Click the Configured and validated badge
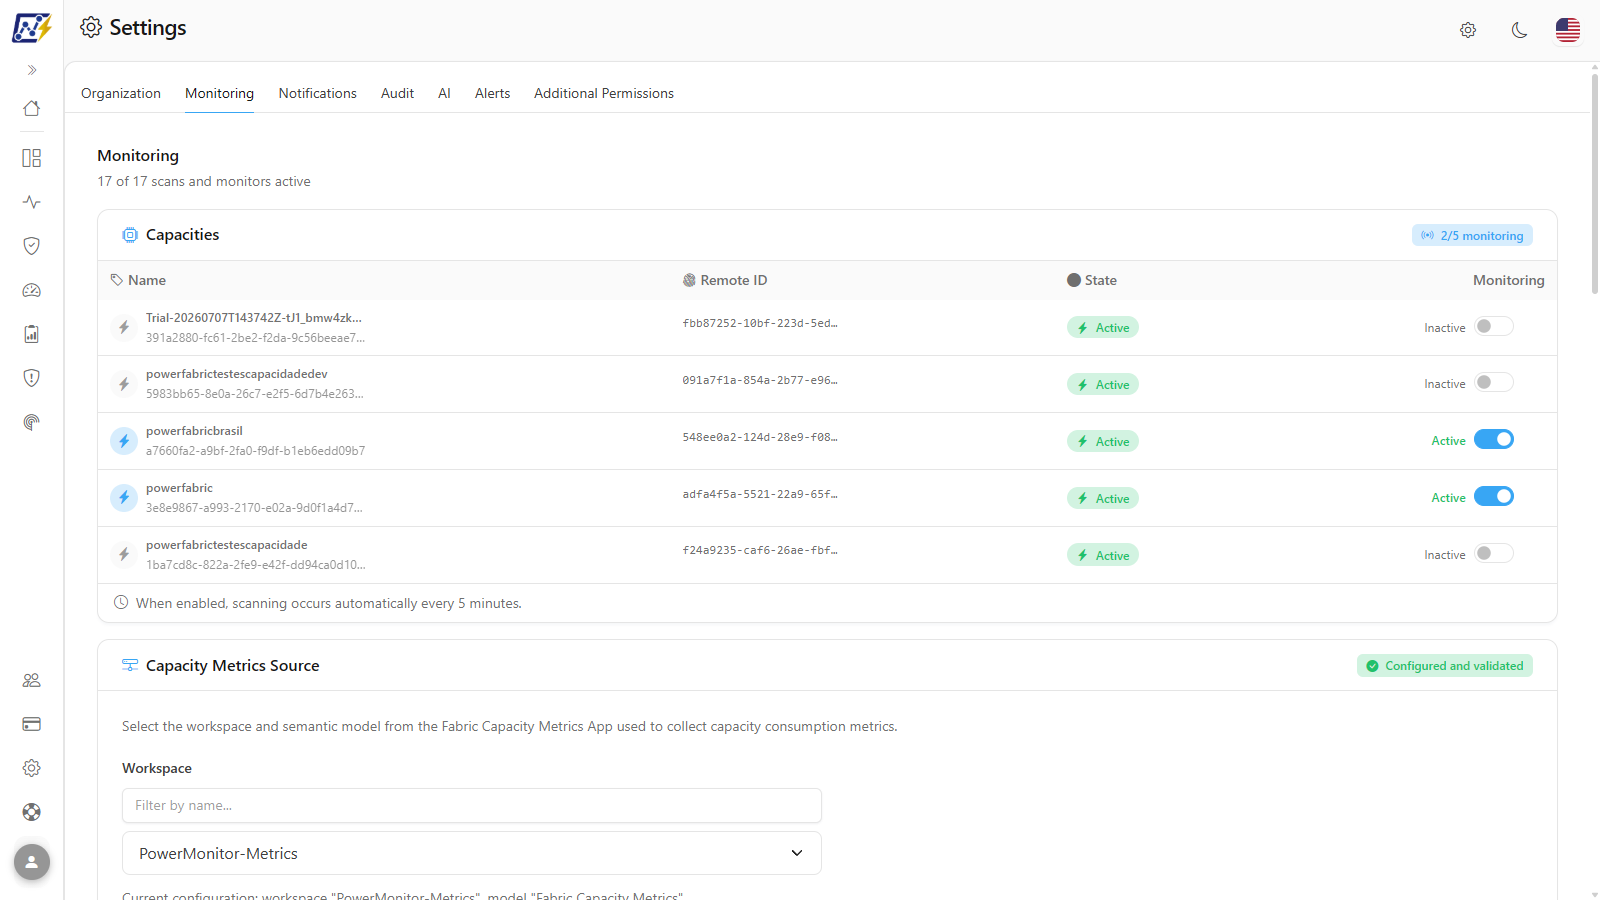This screenshot has width=1600, height=900. [x=1445, y=666]
